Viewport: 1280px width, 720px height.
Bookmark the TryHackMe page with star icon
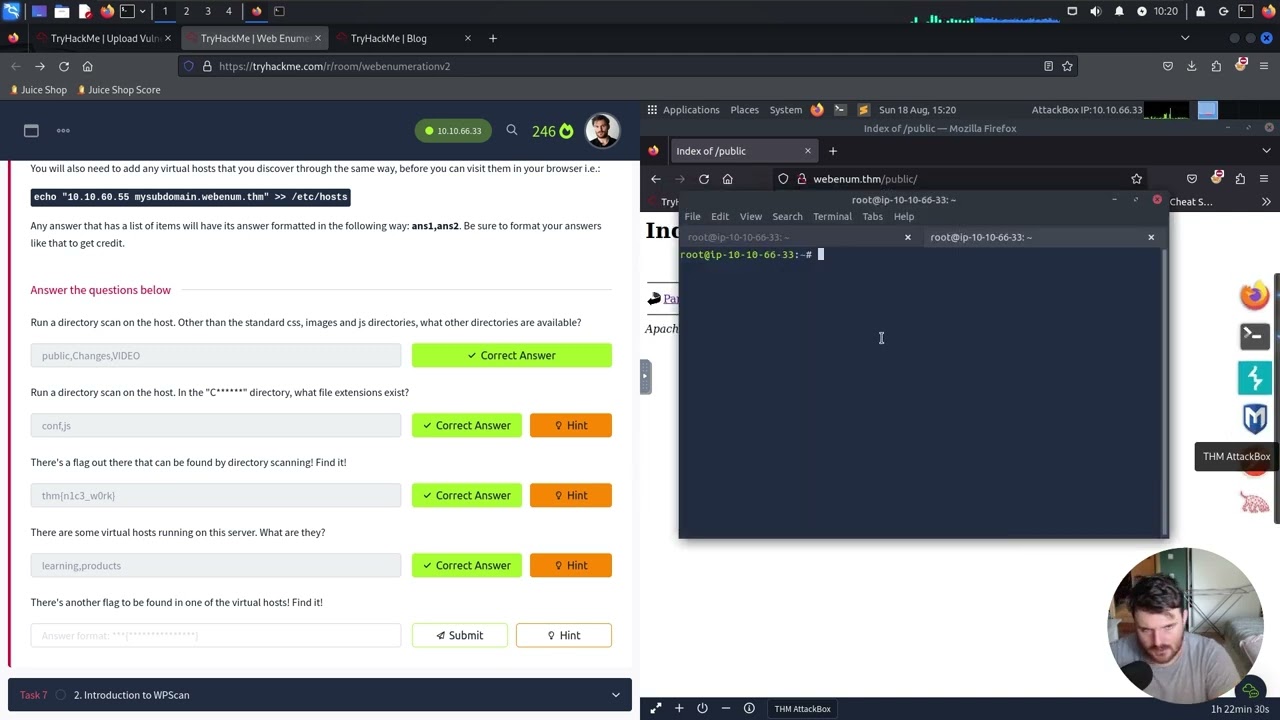click(1067, 66)
